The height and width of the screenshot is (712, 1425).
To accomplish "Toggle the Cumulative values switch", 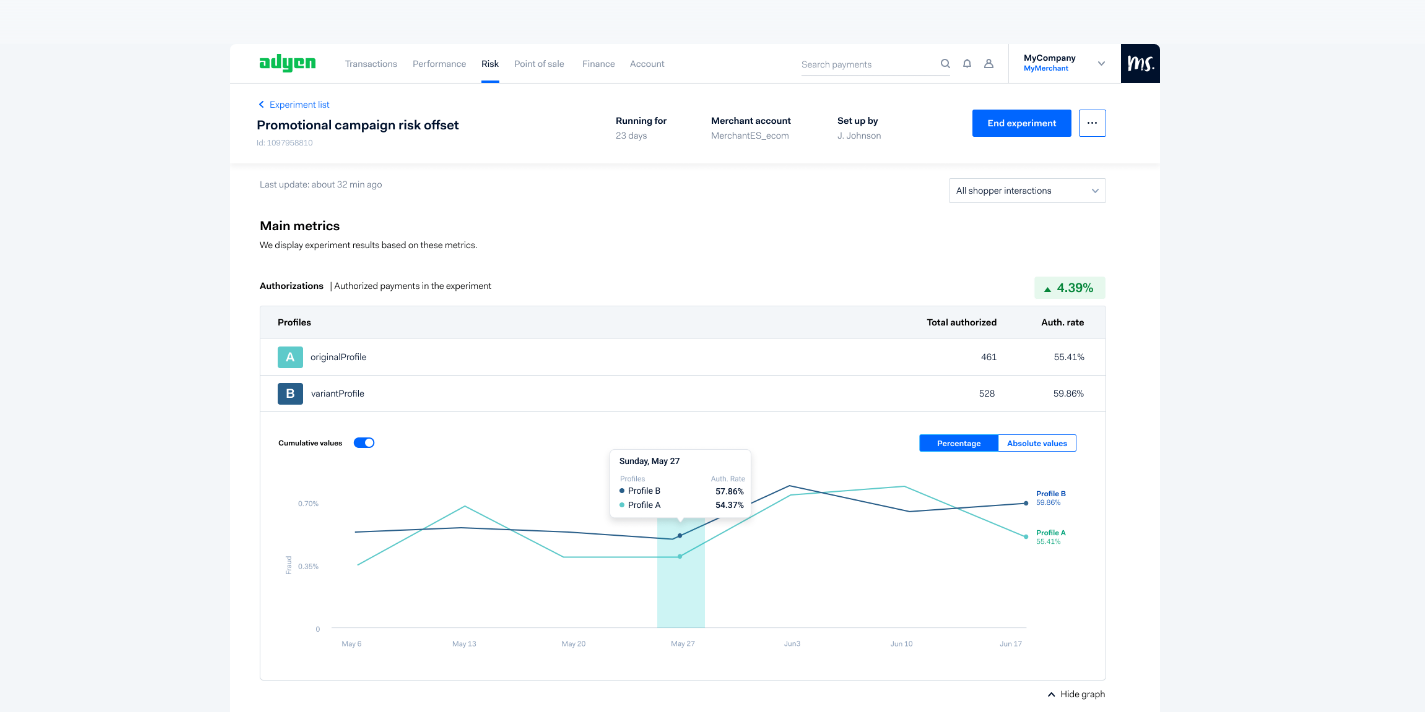I will point(364,443).
